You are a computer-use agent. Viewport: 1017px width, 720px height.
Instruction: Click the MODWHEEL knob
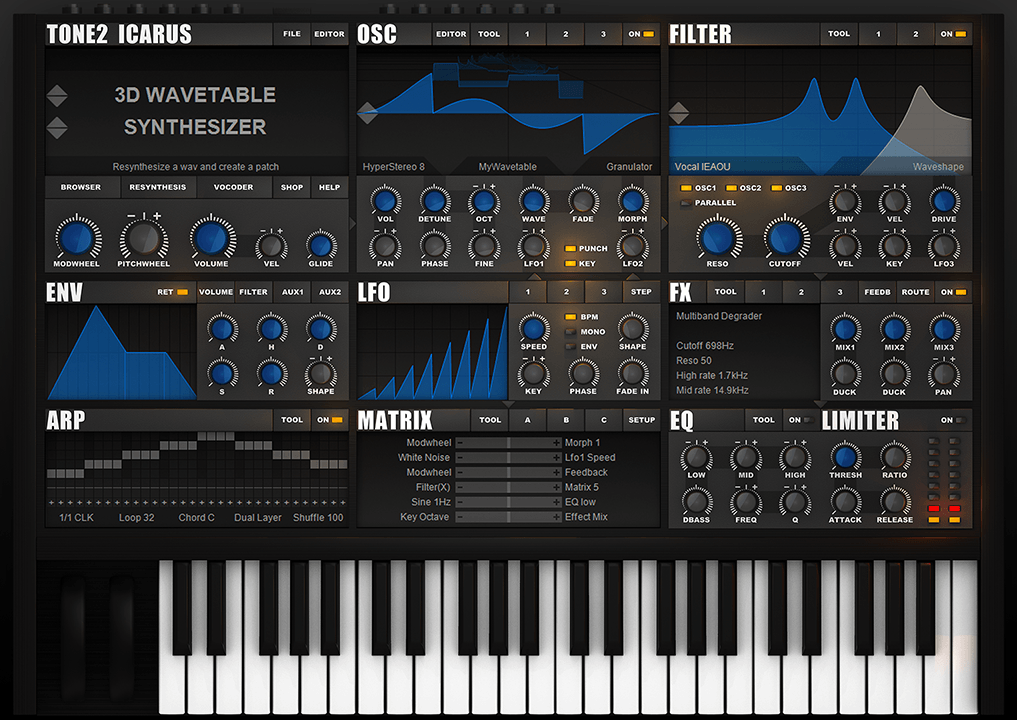point(77,238)
